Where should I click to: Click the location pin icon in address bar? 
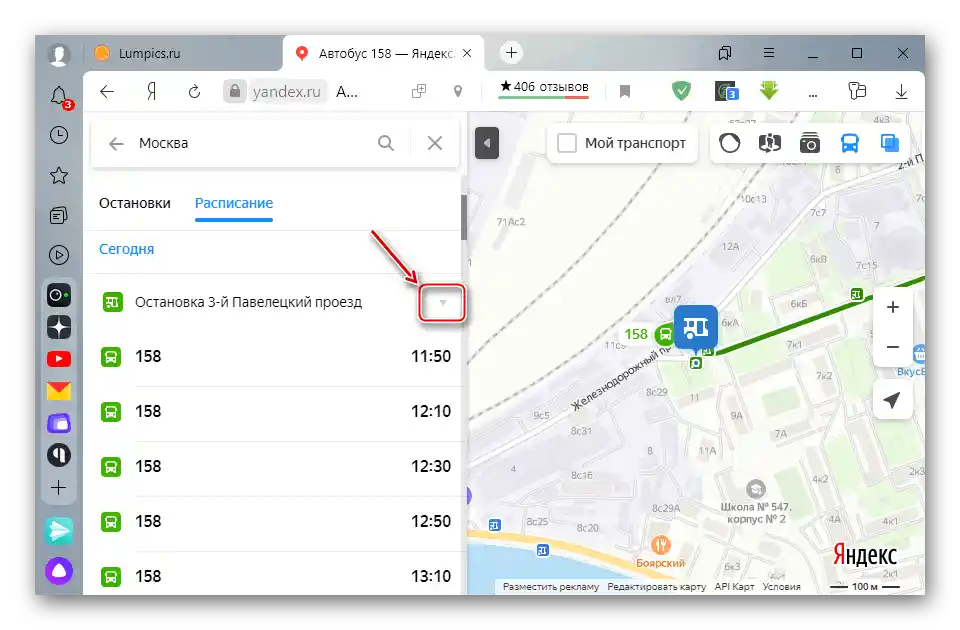tap(457, 92)
